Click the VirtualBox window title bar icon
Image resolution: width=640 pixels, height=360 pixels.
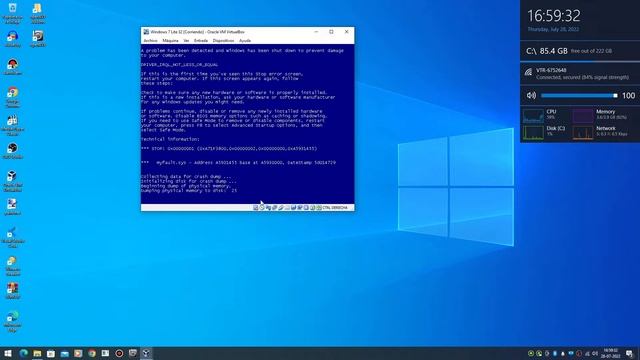tap(146, 32)
